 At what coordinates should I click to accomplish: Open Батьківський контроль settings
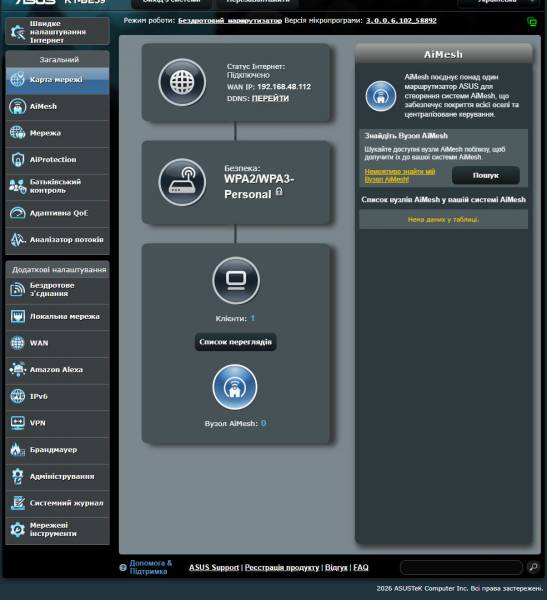click(58, 186)
